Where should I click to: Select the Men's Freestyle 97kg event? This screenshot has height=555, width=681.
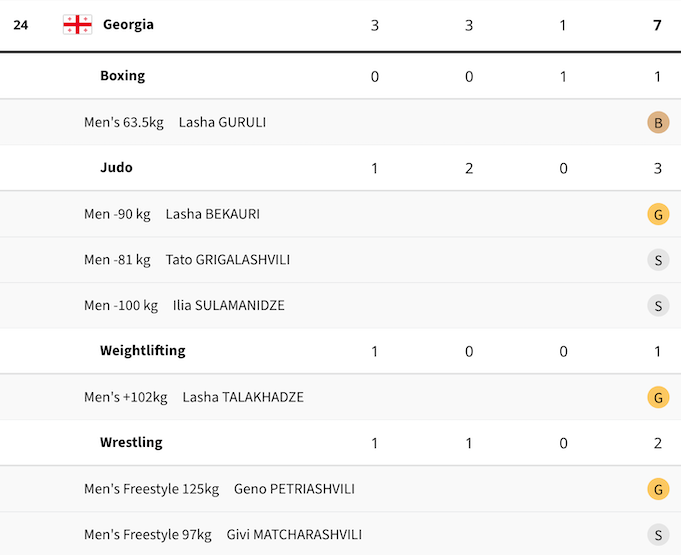[148, 535]
